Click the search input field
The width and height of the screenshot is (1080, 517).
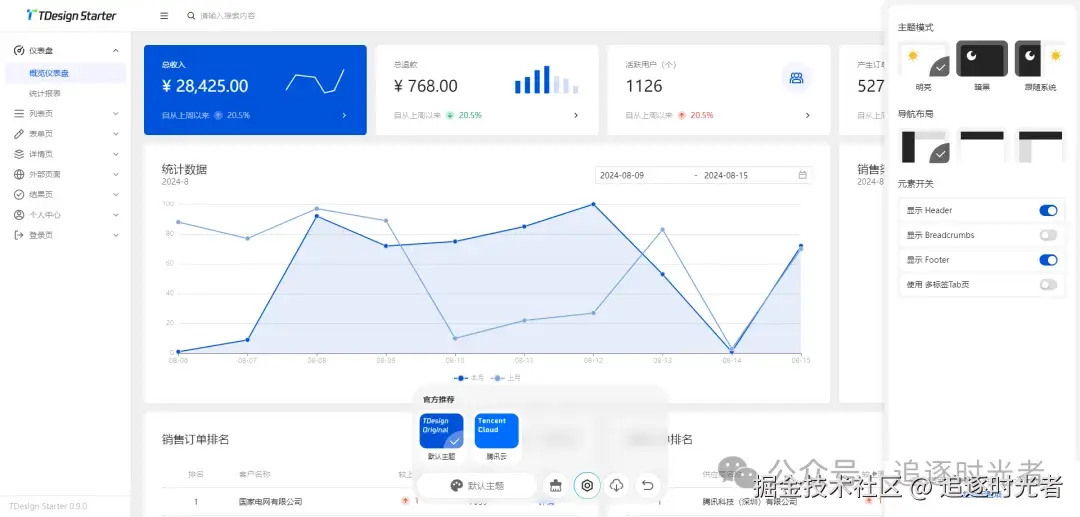click(229, 16)
